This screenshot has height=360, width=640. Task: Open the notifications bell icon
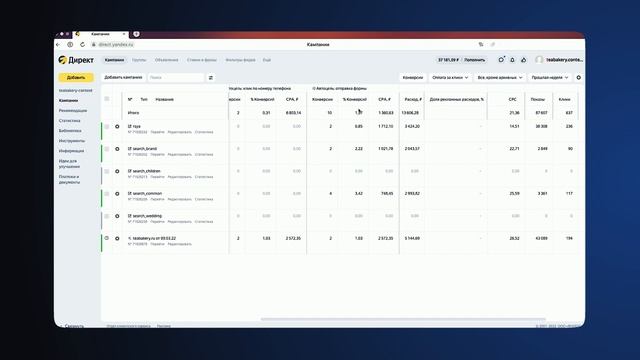[x=512, y=60]
